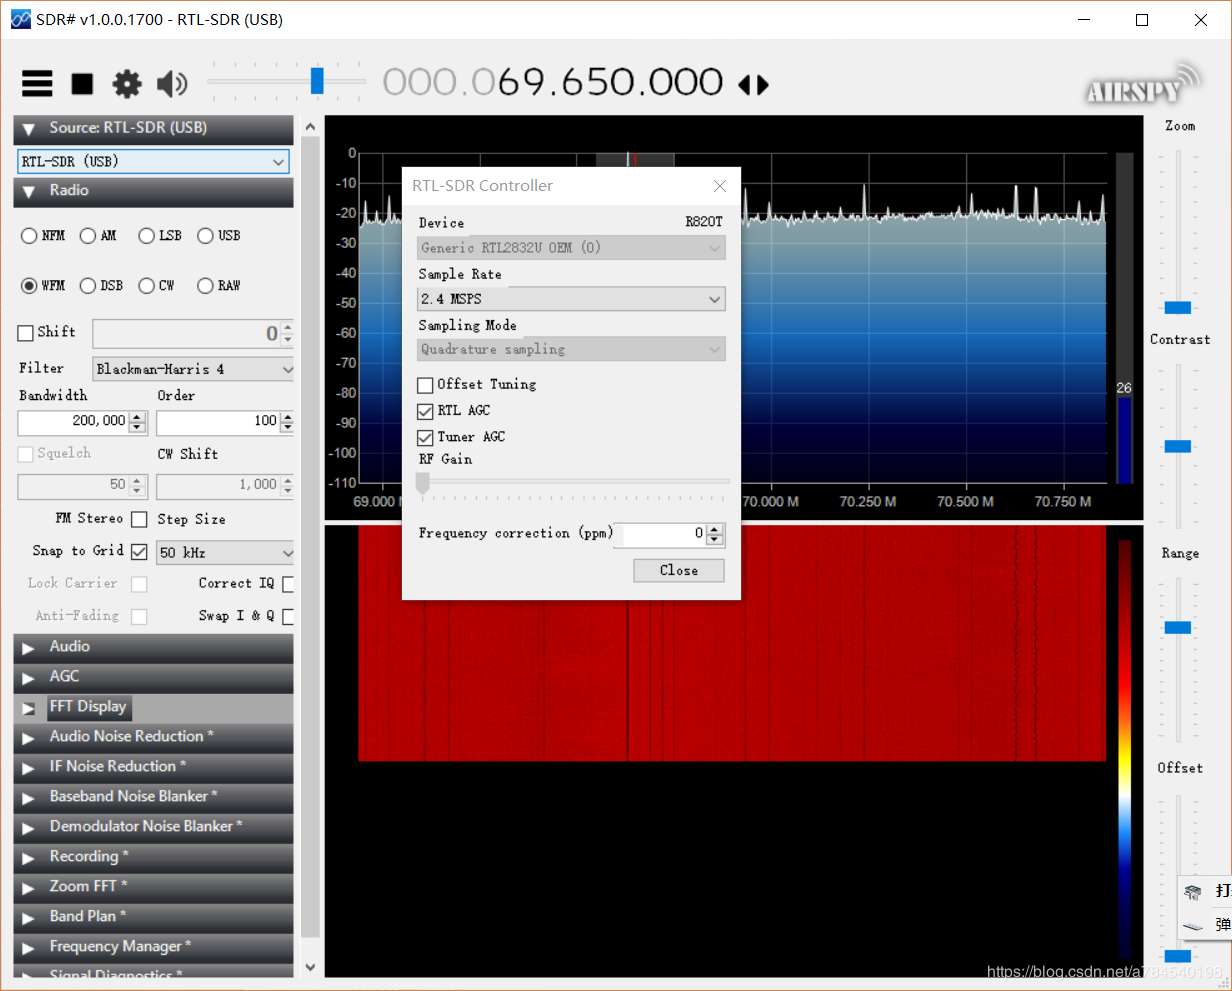Click the Close button in controller

pos(679,571)
